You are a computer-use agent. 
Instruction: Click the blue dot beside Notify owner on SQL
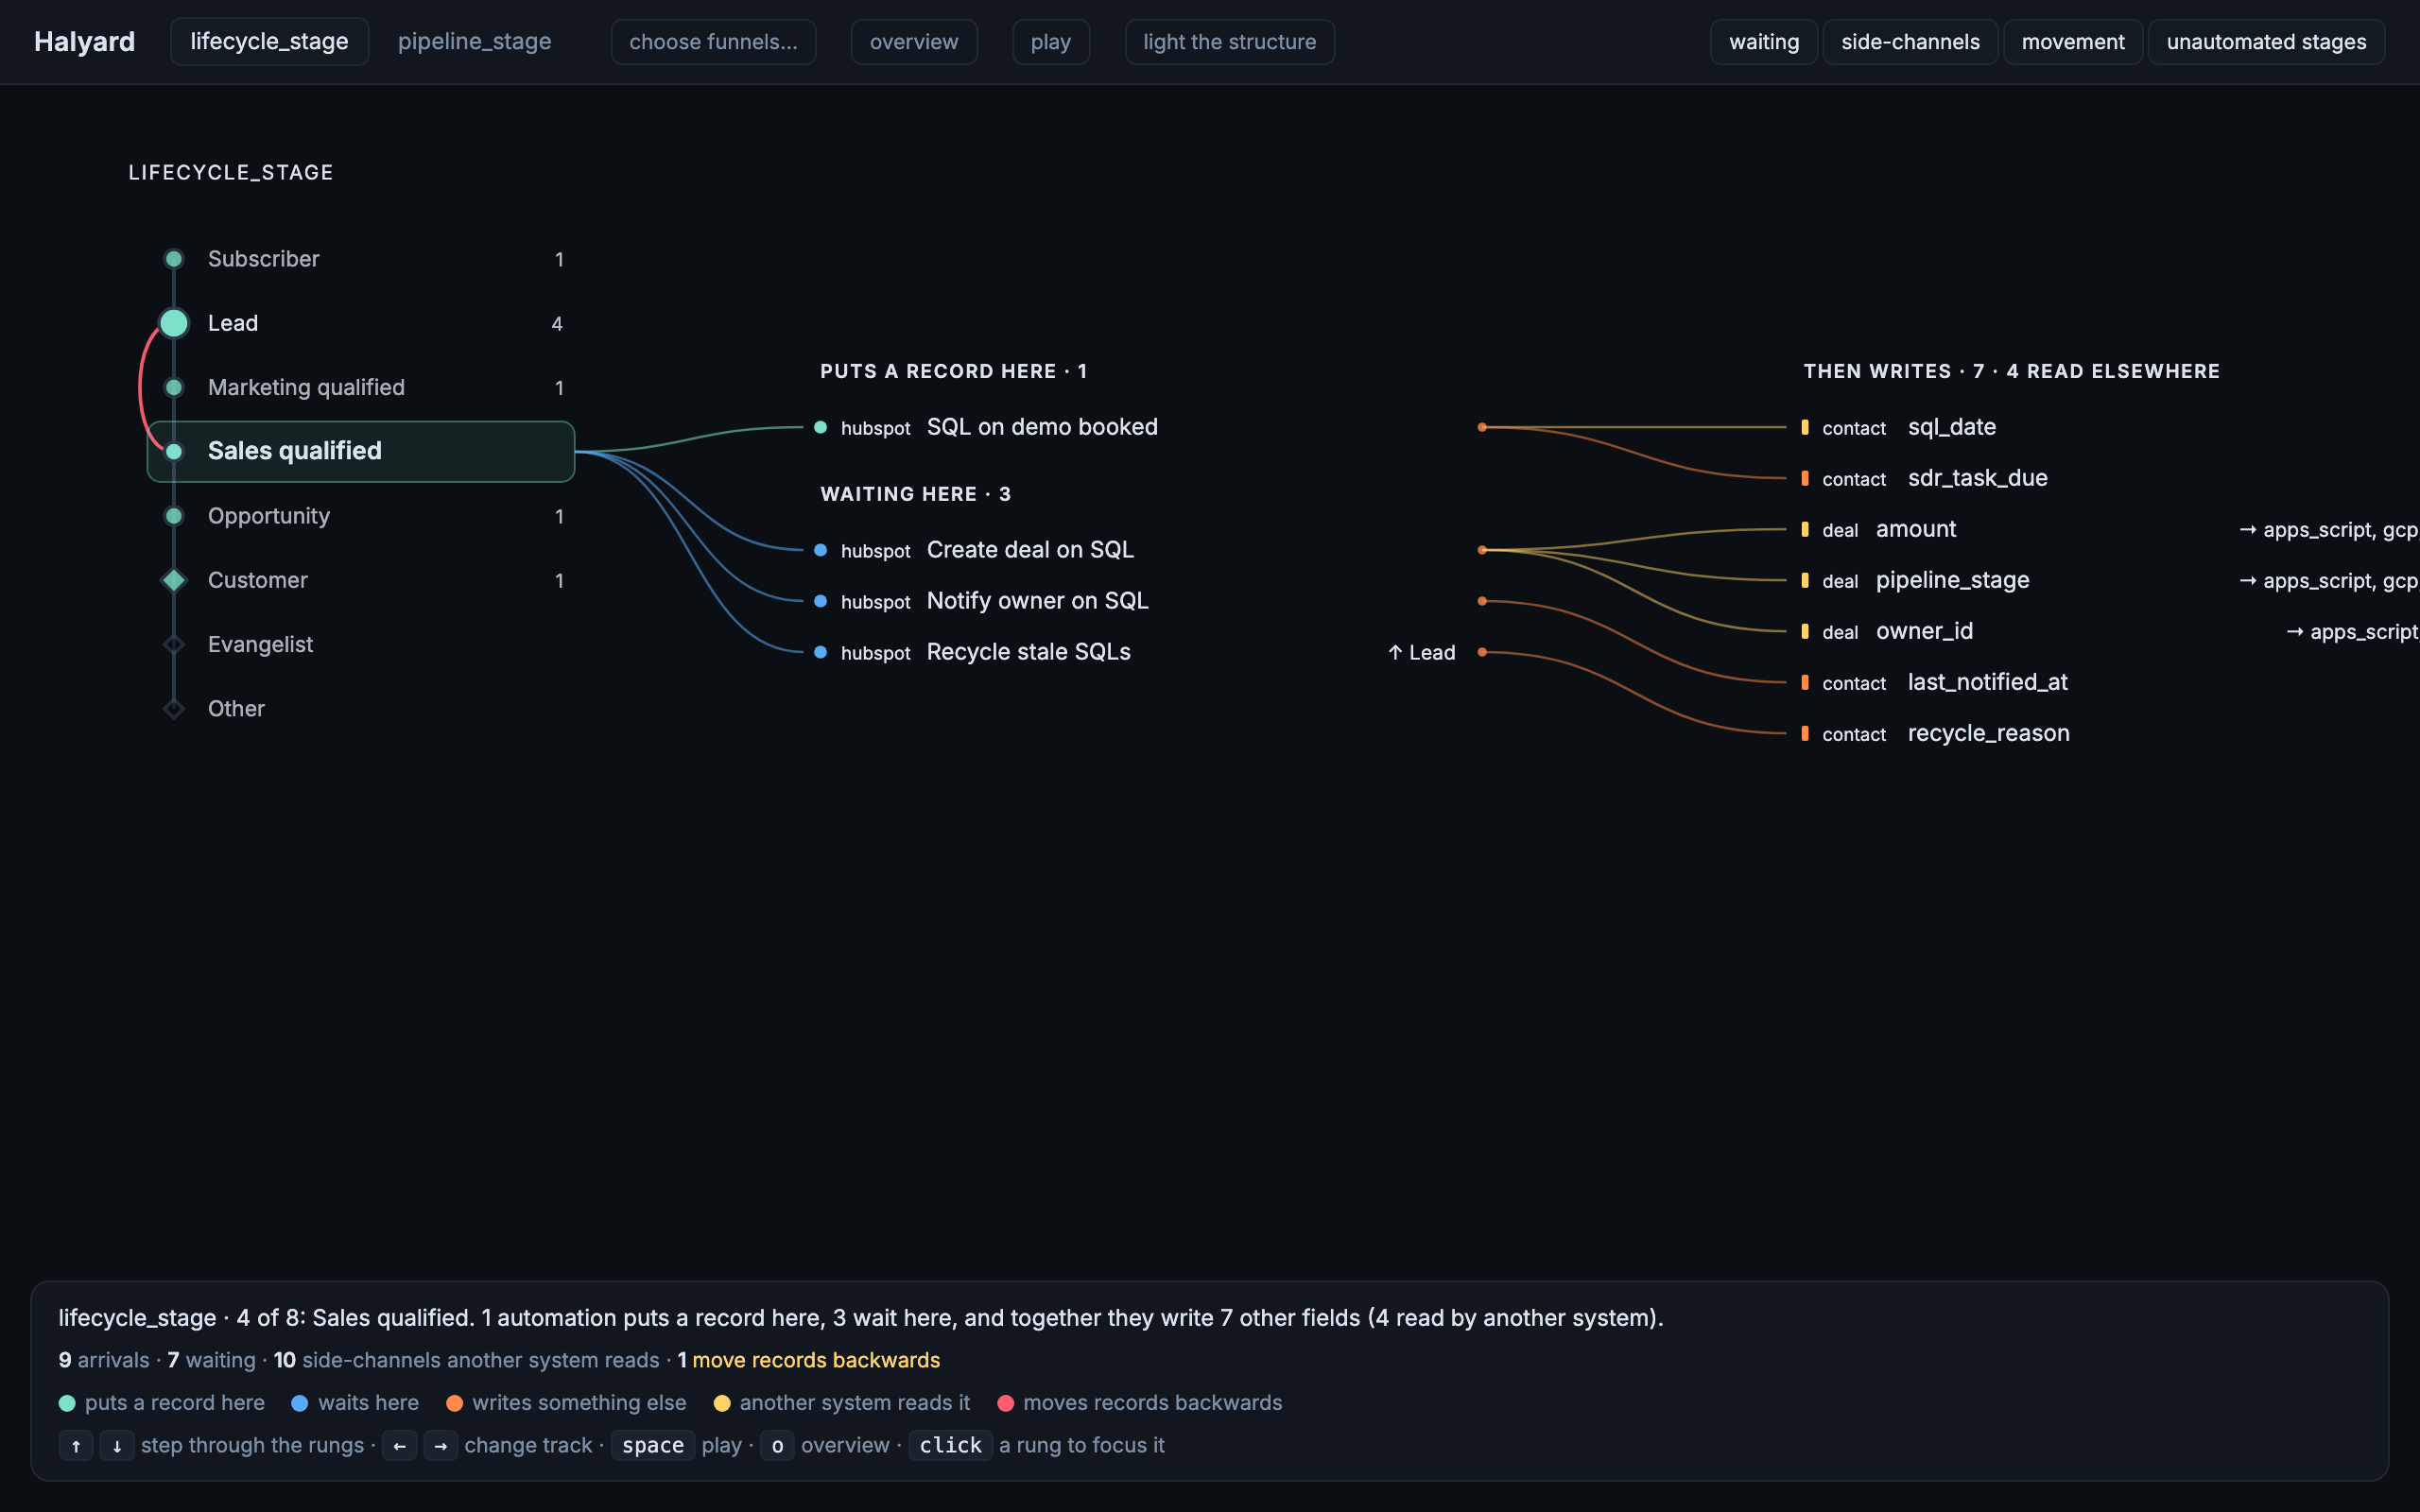pyautogui.click(x=820, y=601)
